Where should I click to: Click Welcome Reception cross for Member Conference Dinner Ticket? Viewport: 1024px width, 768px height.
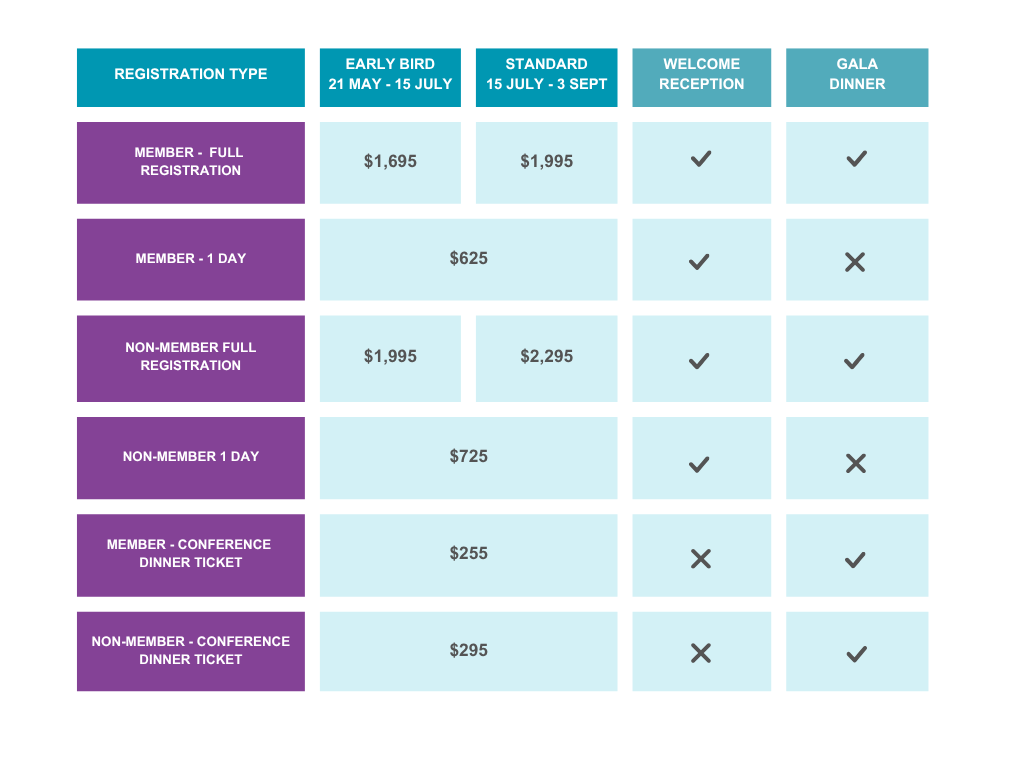coord(701,559)
